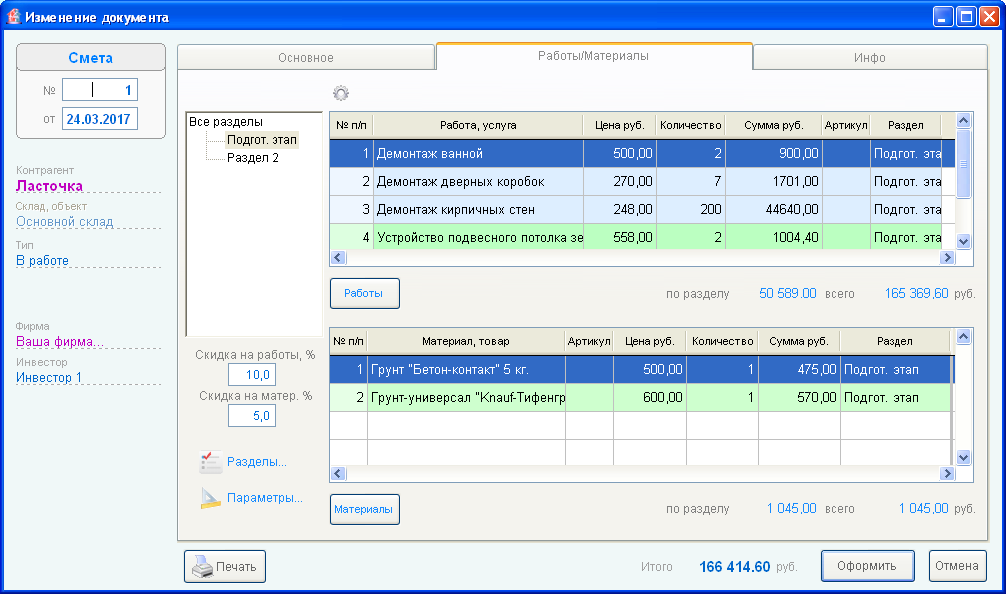
Task: Click works table scroll up arrow
Action: [x=964, y=121]
